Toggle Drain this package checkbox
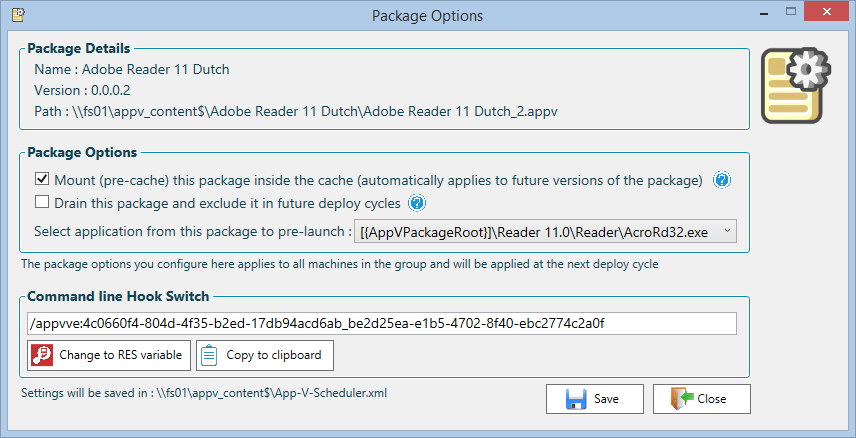 pyautogui.click(x=42, y=204)
